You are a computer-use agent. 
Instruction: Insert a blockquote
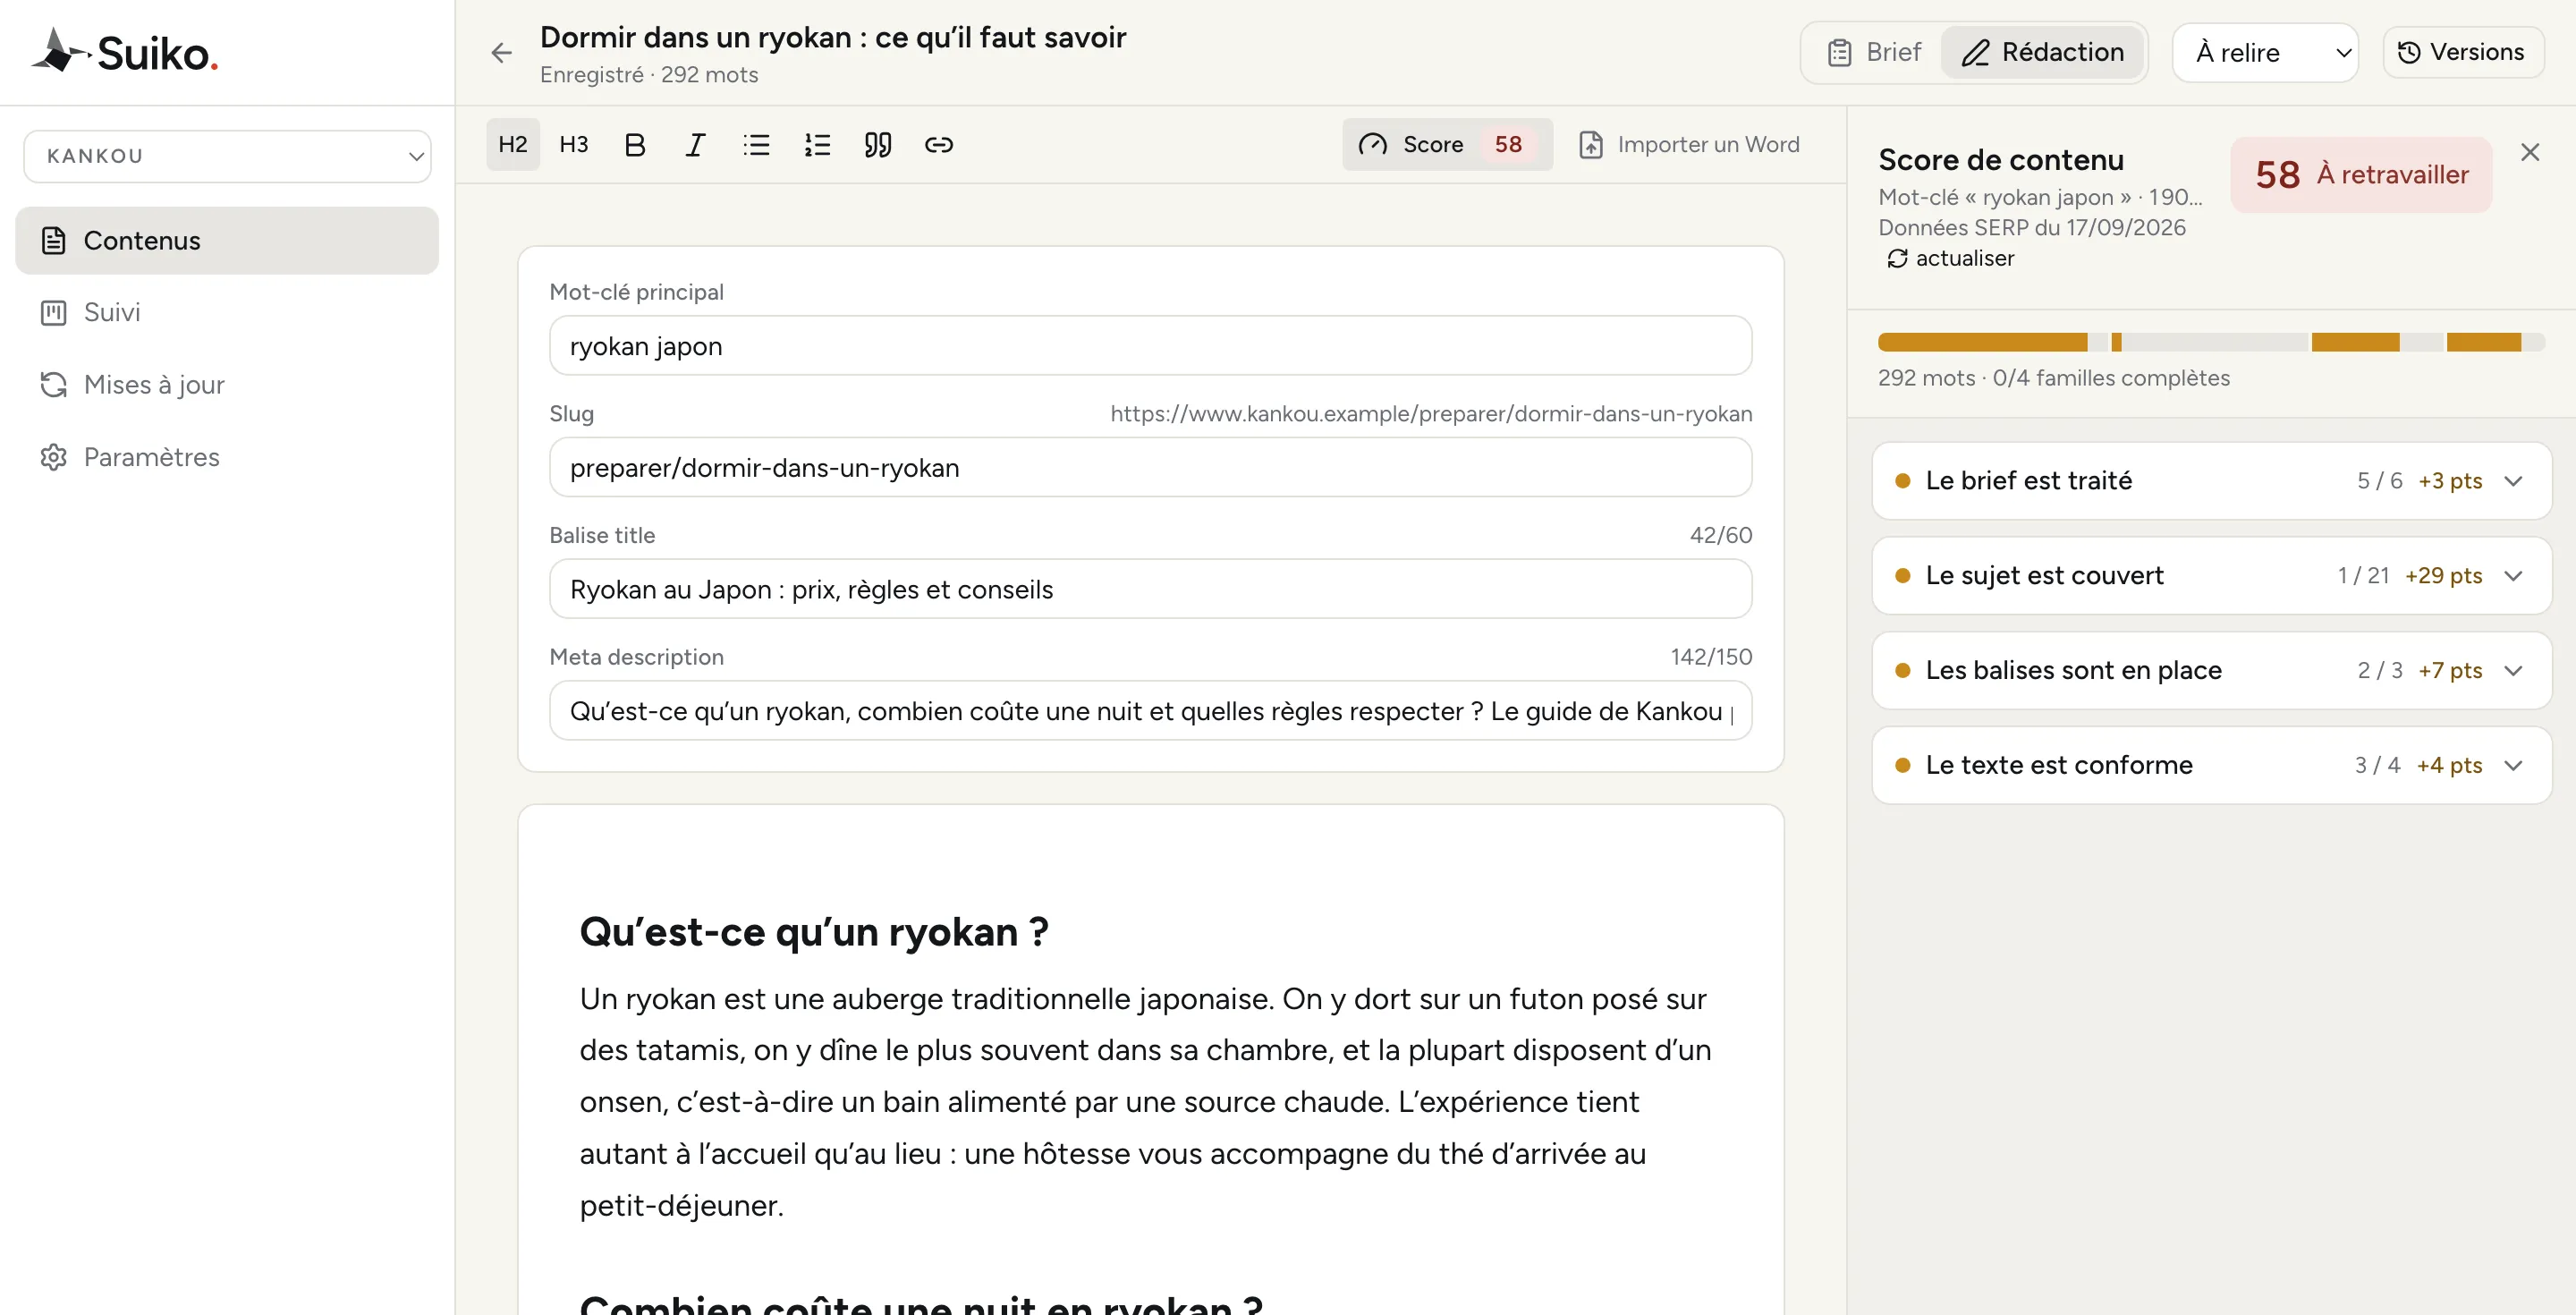[x=878, y=144]
